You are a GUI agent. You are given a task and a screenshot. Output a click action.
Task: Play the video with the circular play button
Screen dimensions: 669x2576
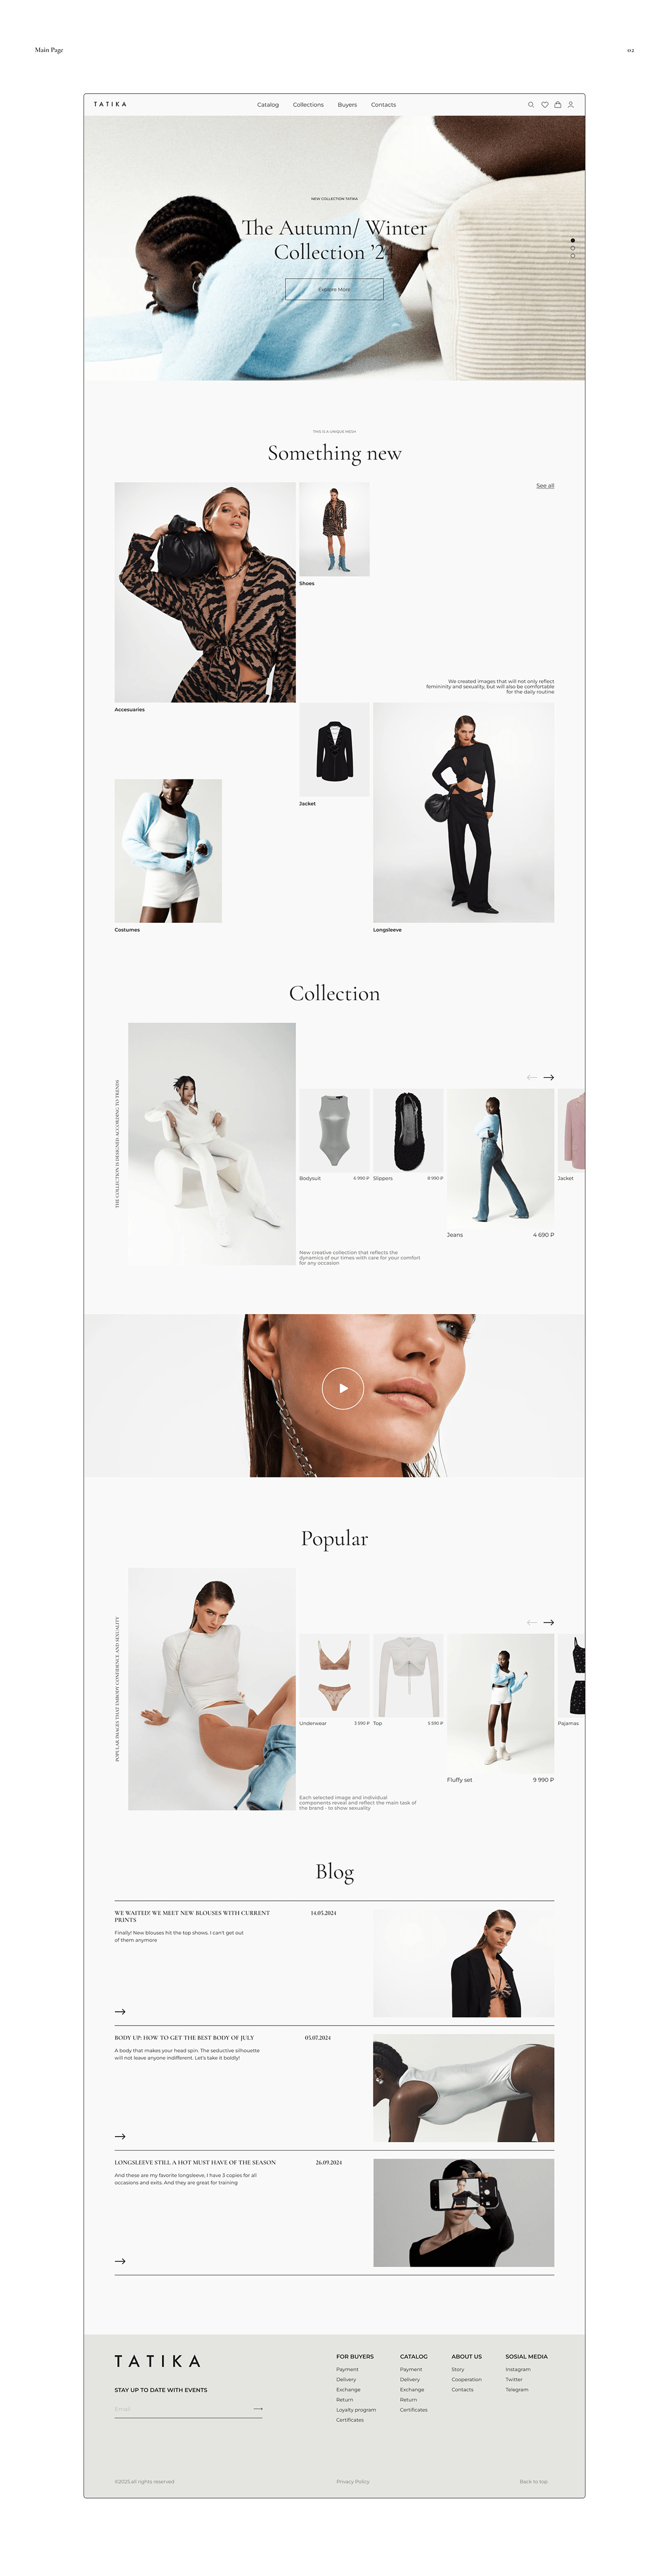[x=343, y=1388]
